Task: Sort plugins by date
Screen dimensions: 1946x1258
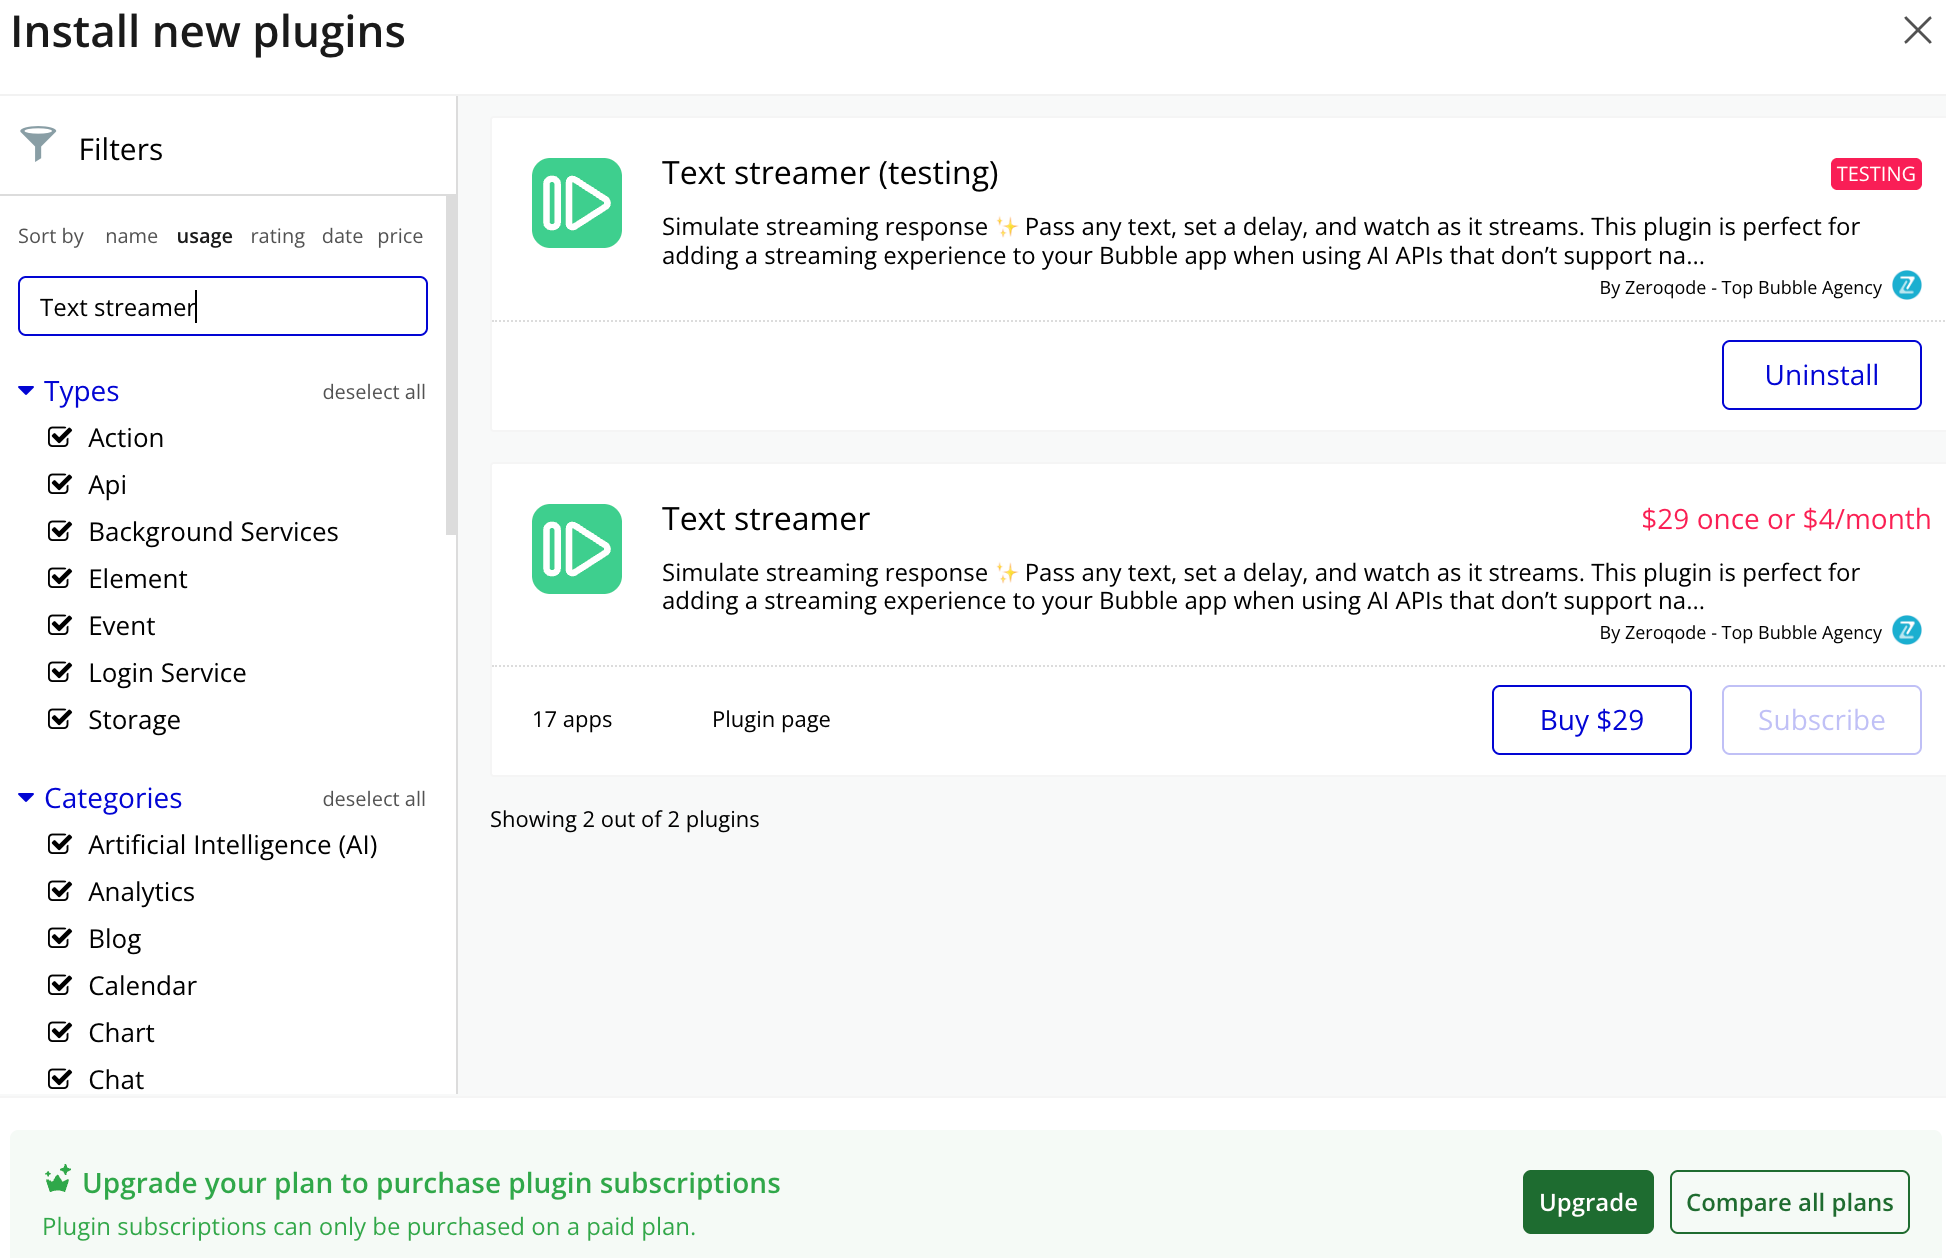Action: [x=342, y=236]
